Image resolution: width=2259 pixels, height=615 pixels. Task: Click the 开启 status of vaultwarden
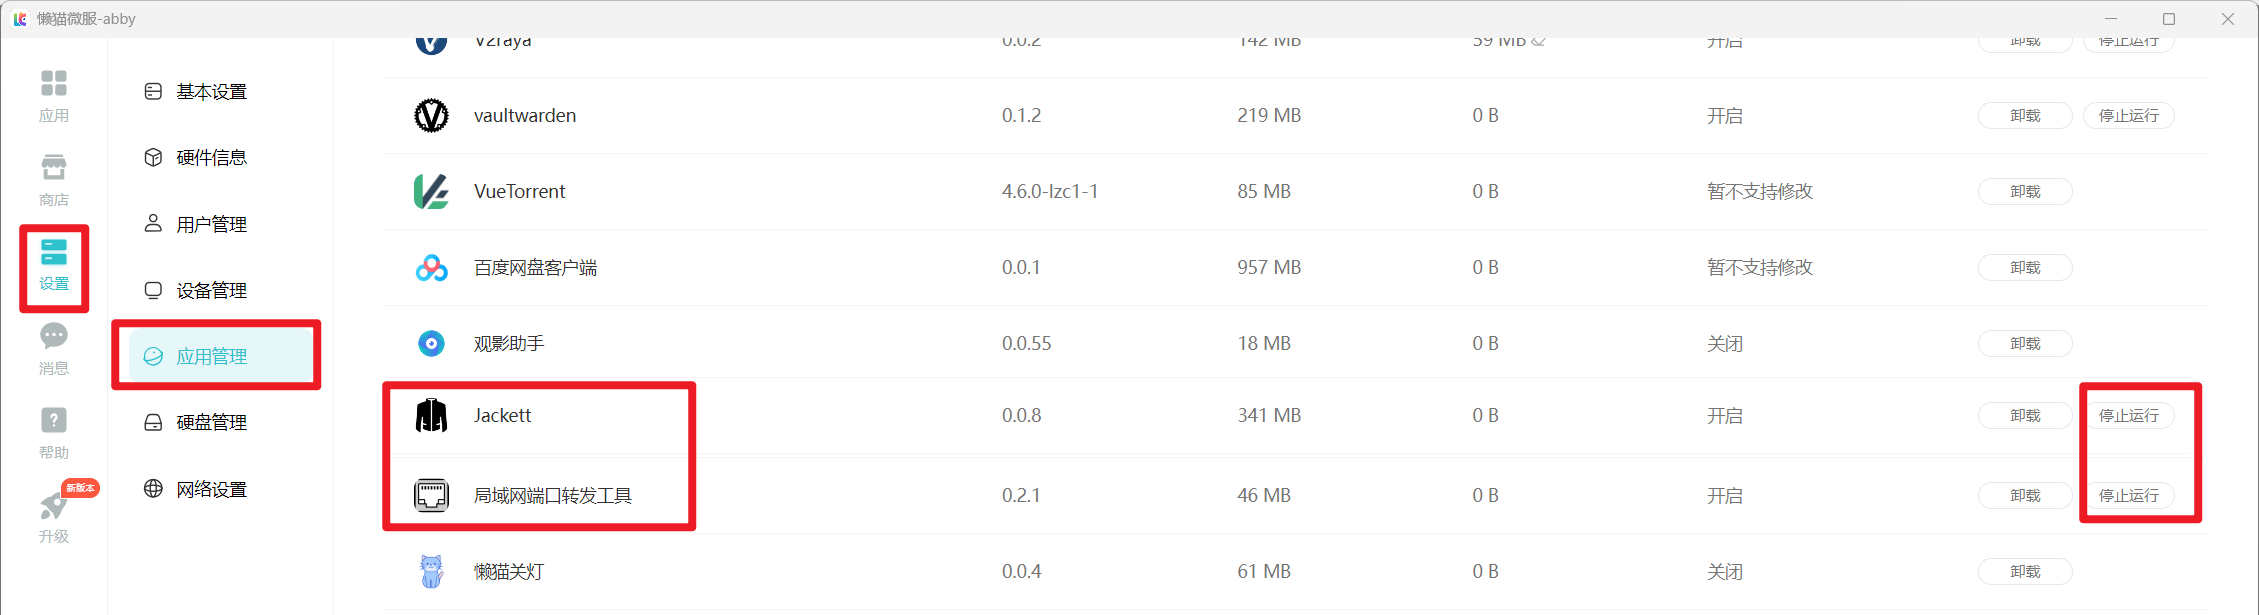click(x=1724, y=115)
